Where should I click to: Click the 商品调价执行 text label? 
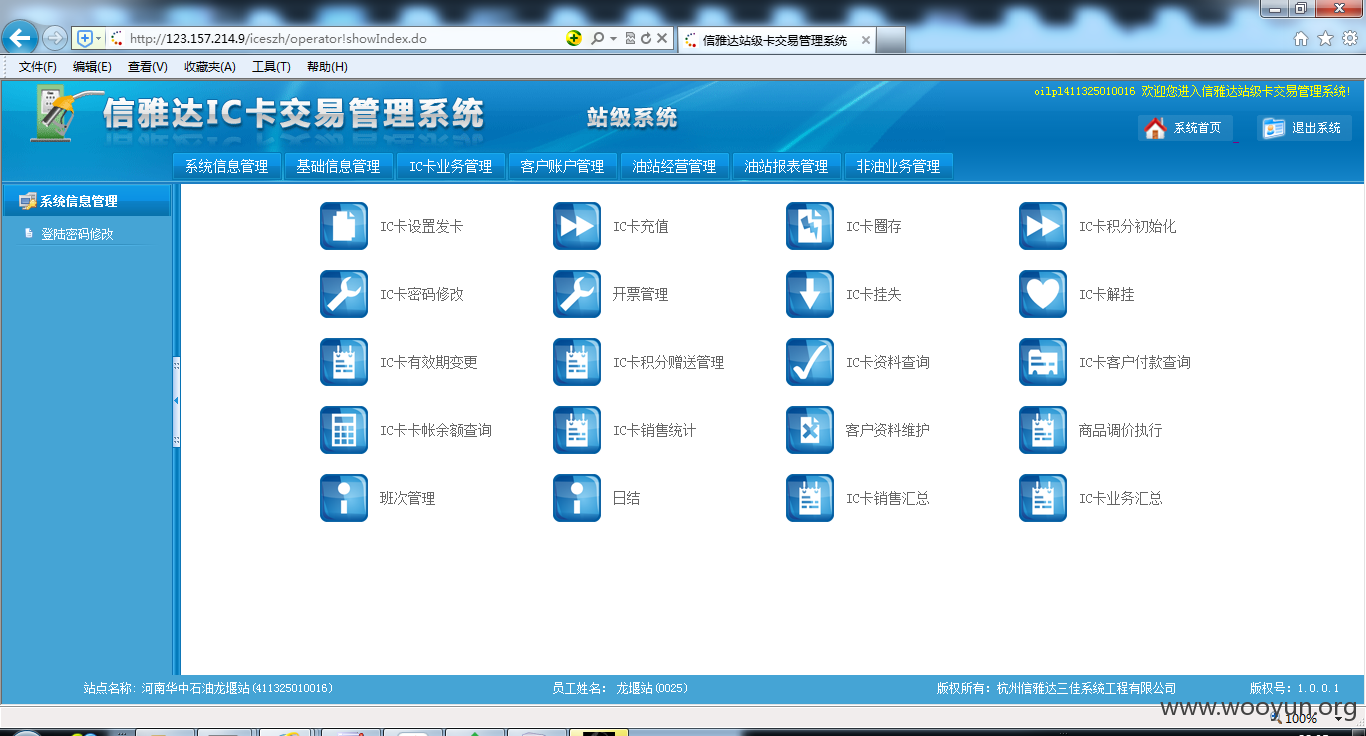click(x=1121, y=430)
